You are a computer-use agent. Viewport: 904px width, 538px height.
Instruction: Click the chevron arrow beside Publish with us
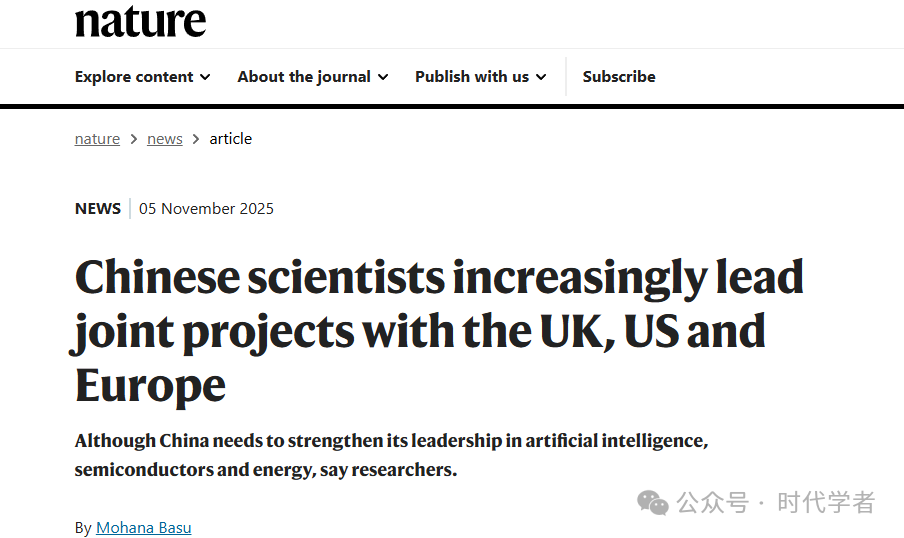[541, 77]
